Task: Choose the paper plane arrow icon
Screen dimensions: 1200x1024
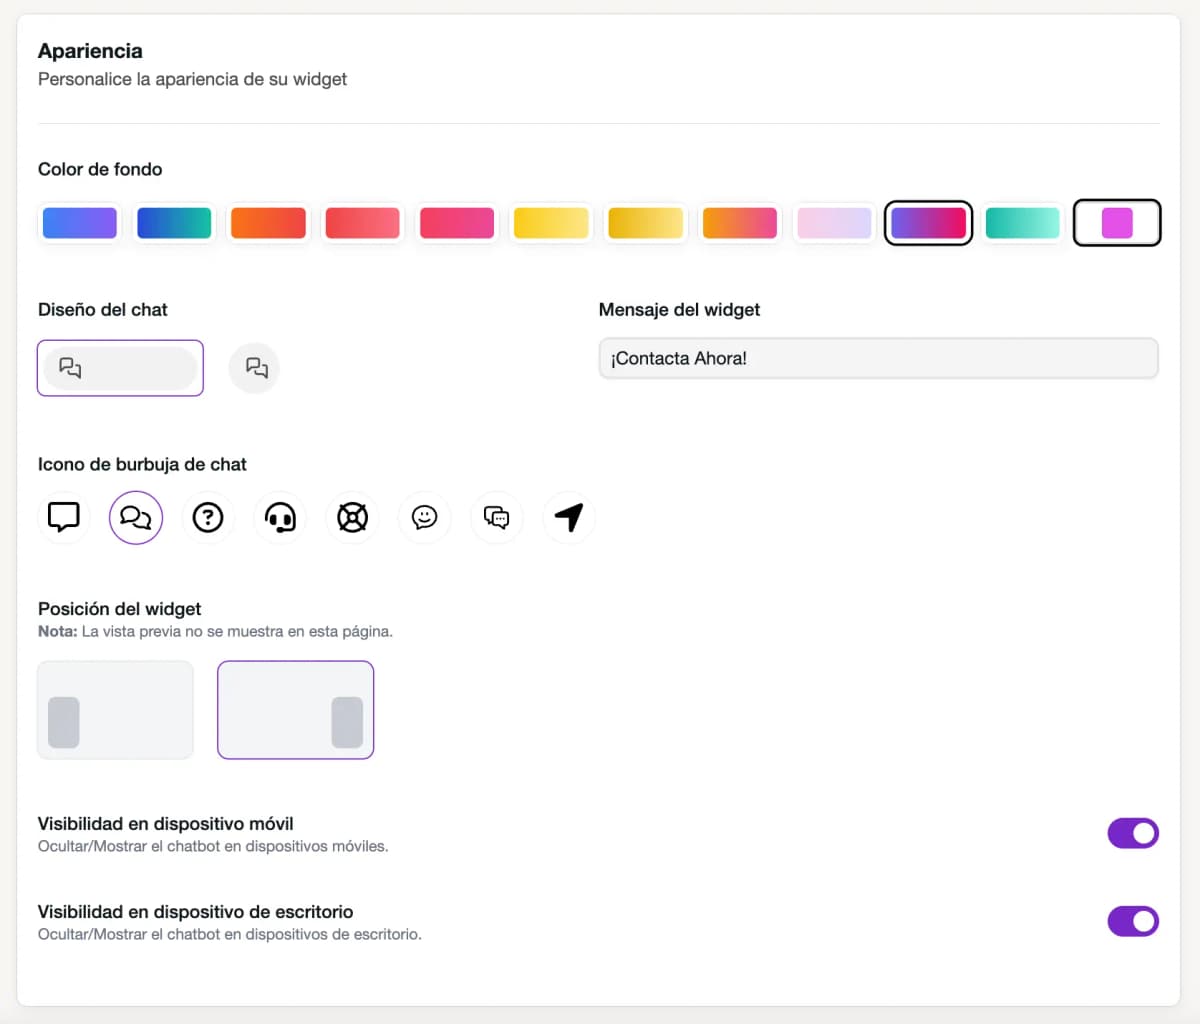Action: coord(568,517)
